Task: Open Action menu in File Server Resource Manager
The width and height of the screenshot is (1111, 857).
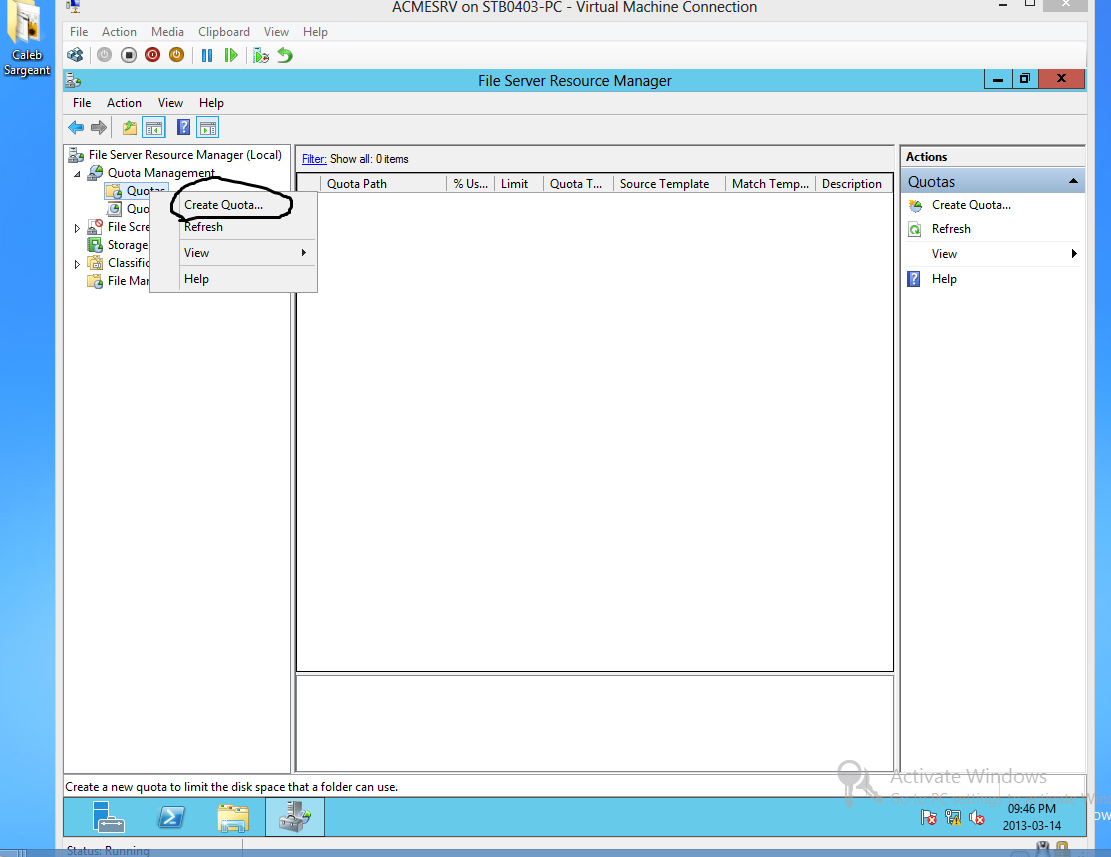Action: tap(124, 103)
